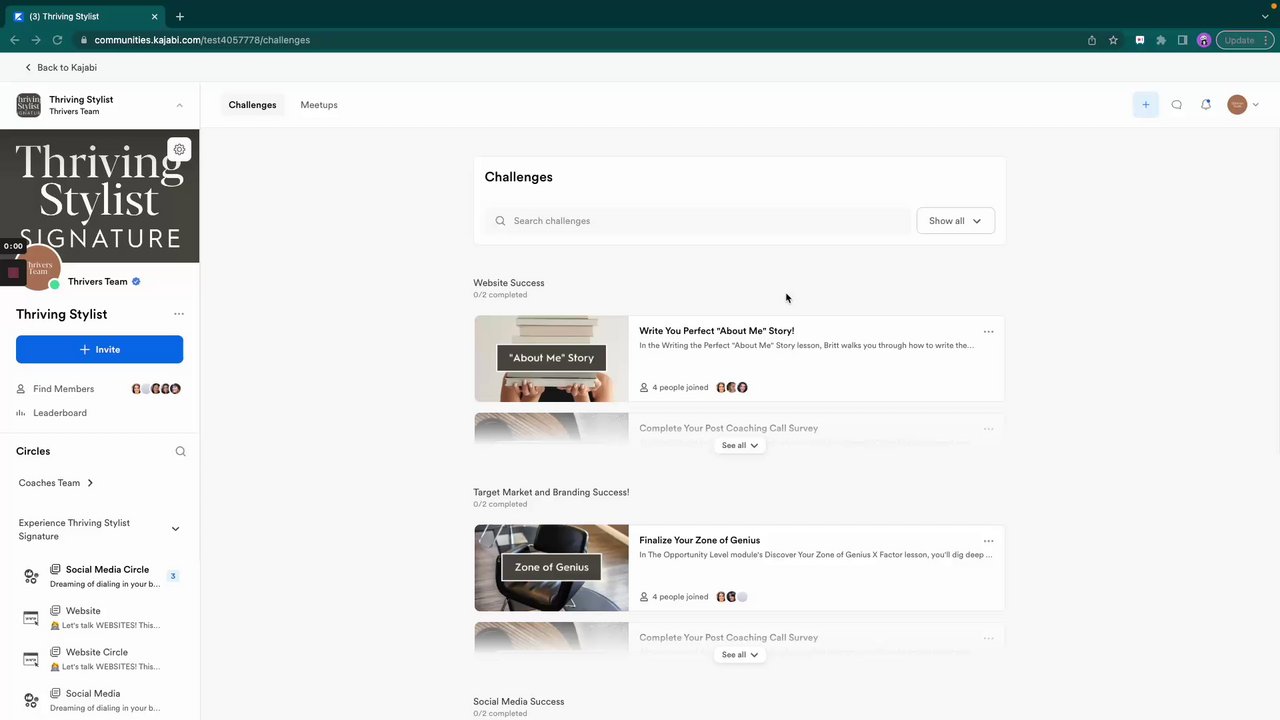Open options menu for "About Me" Story challenge
Screen dimensions: 1280x720
(x=989, y=332)
